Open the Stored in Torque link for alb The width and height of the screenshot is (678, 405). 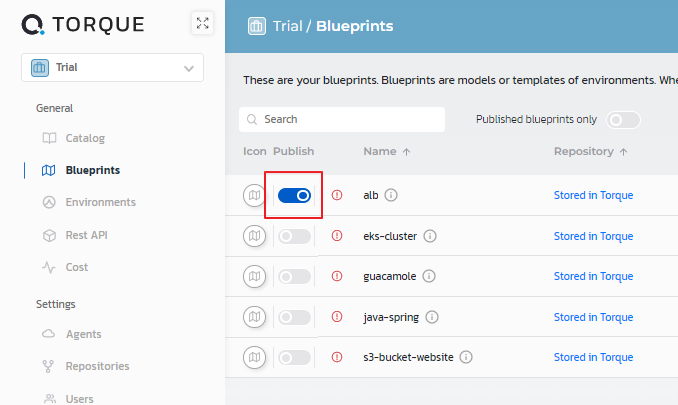pyautogui.click(x=593, y=196)
